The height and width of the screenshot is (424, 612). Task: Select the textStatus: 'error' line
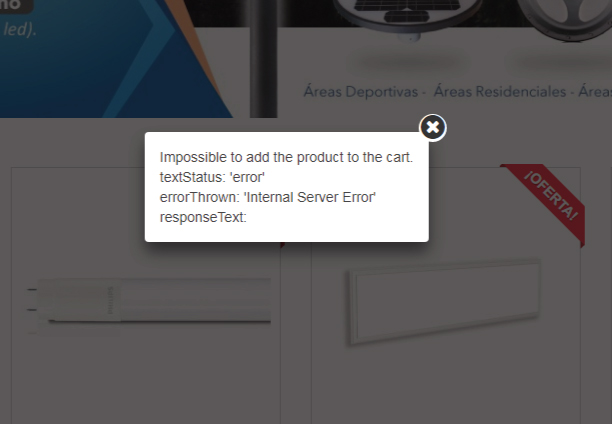coord(212,177)
